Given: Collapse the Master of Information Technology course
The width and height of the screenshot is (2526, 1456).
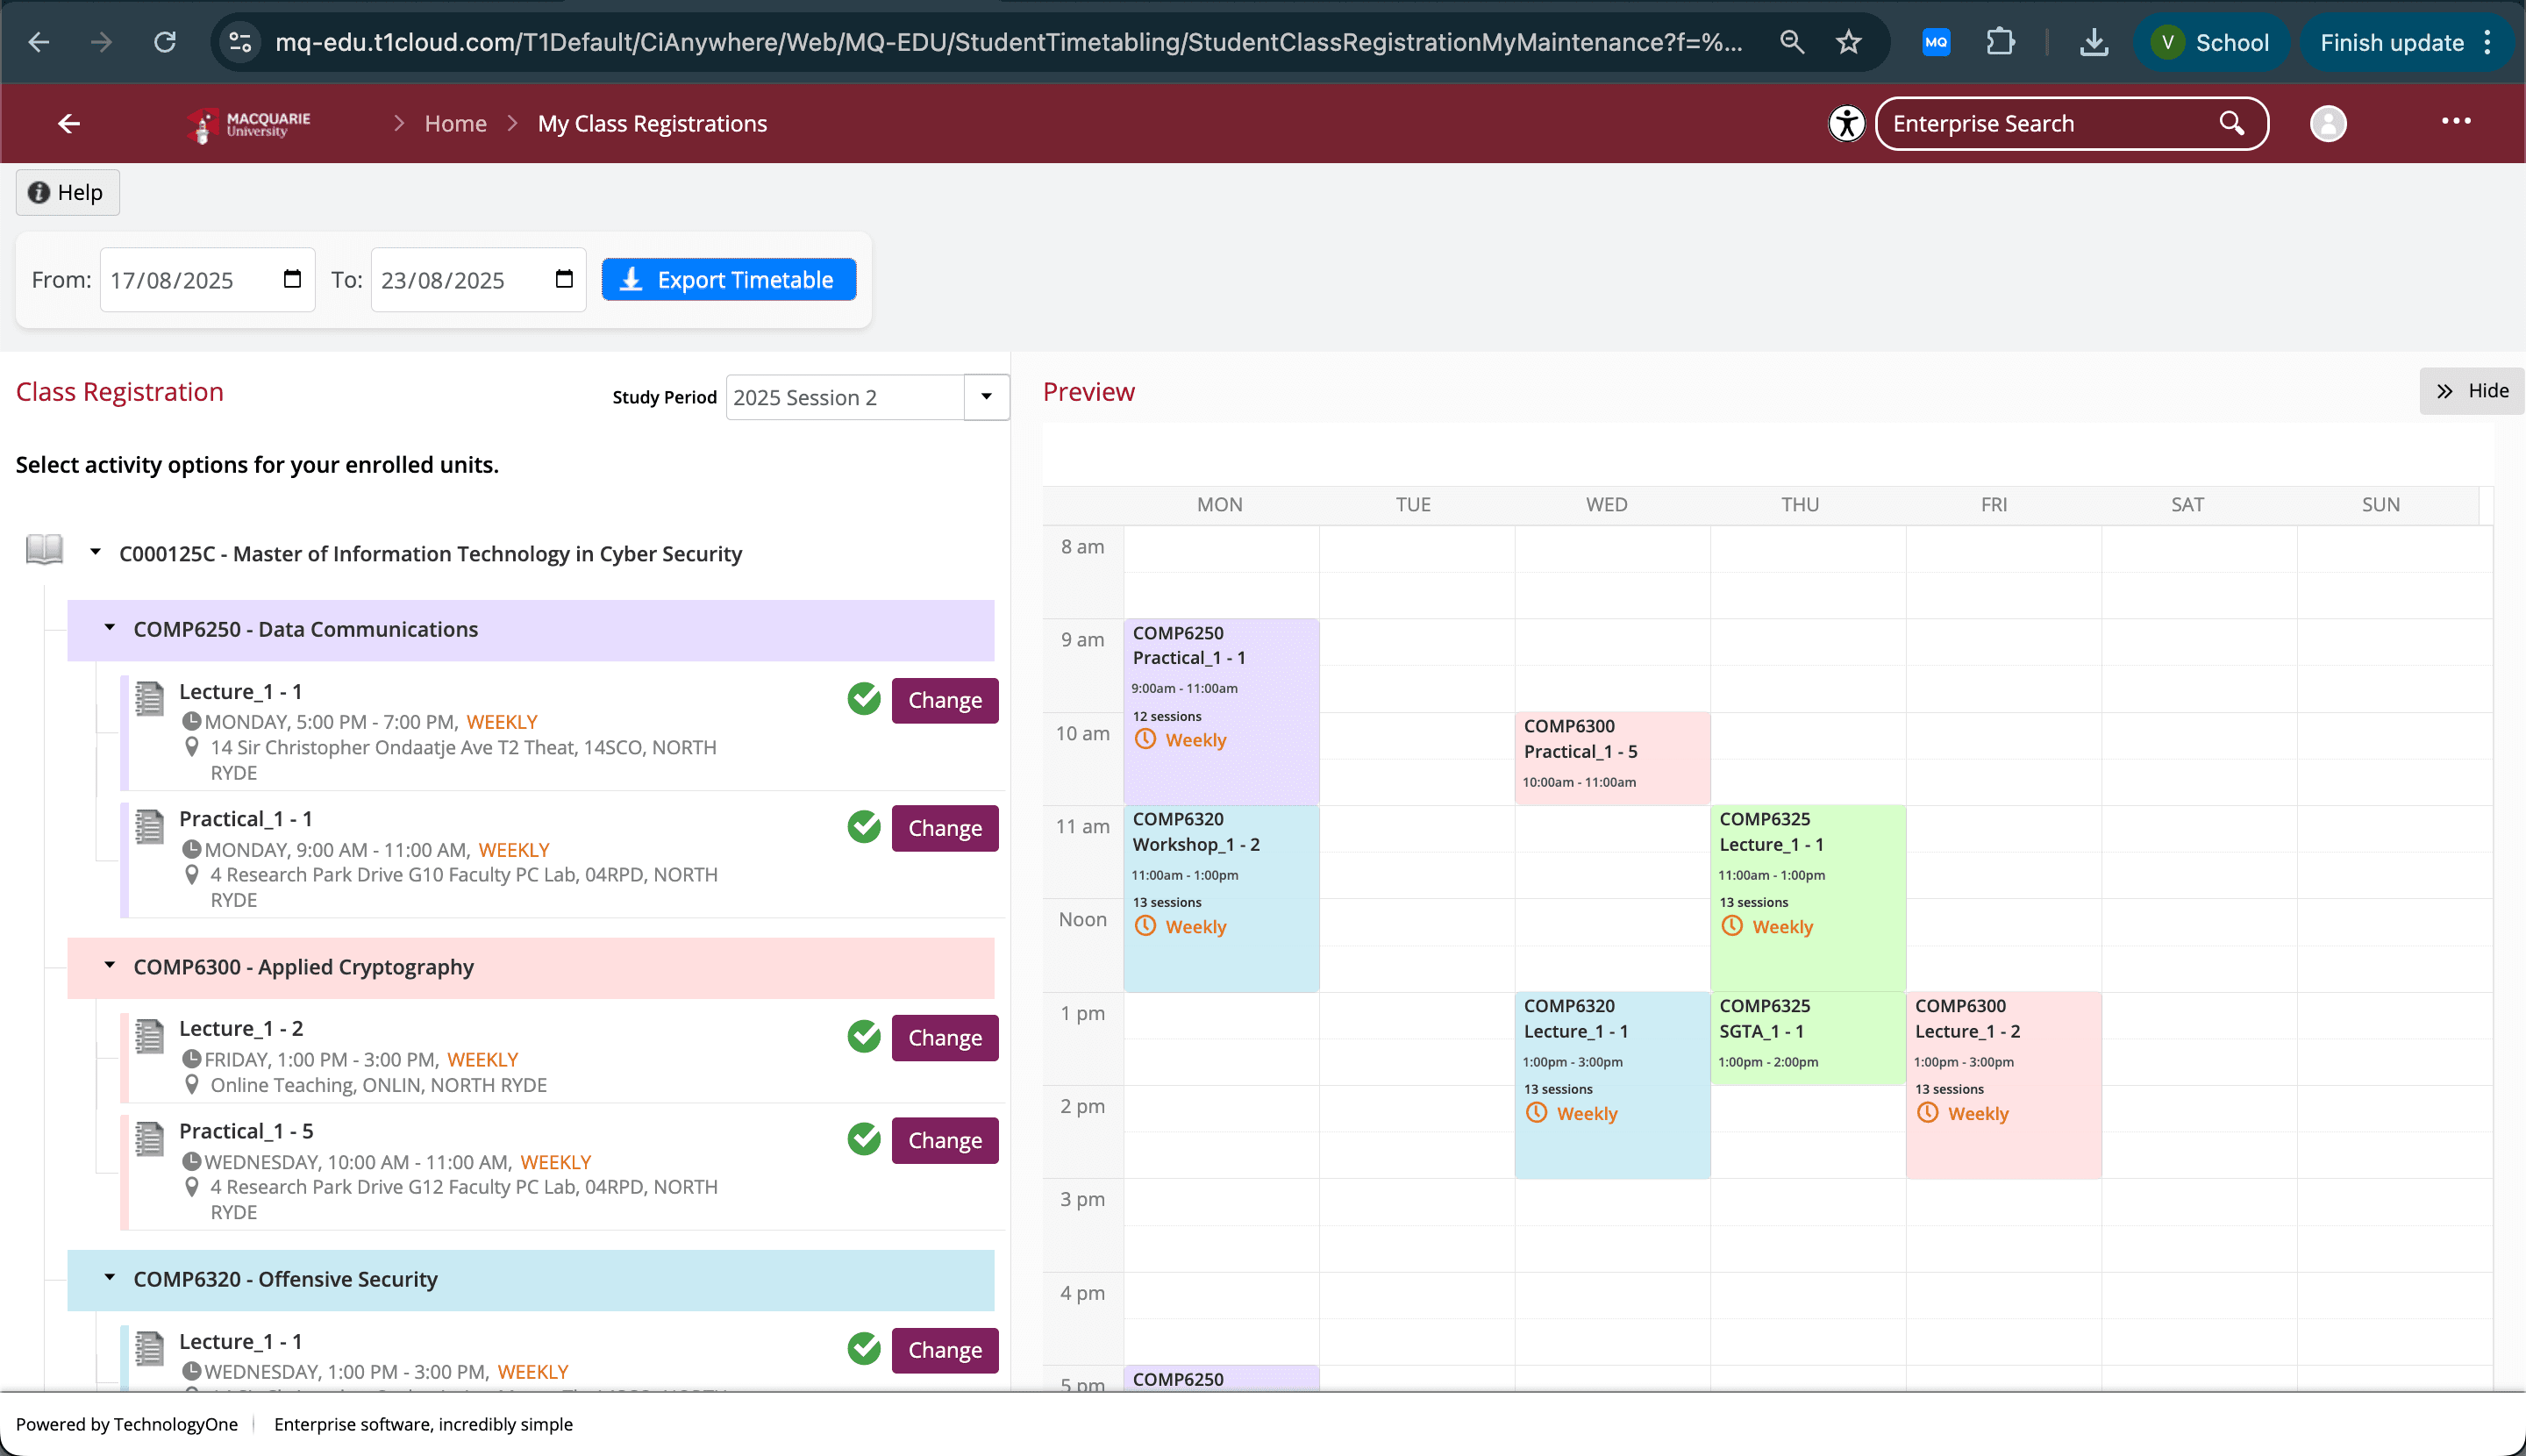Looking at the screenshot, I should tap(95, 552).
